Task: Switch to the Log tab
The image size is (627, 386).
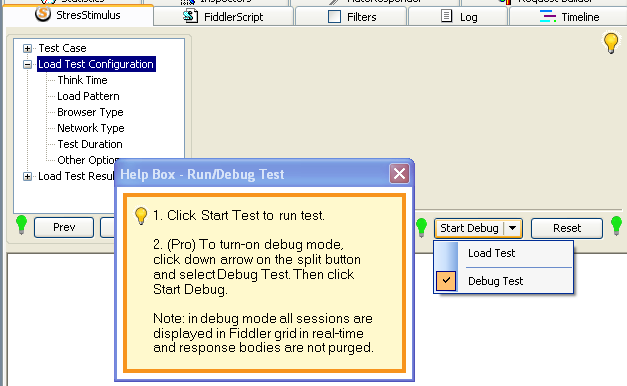Action: point(458,17)
